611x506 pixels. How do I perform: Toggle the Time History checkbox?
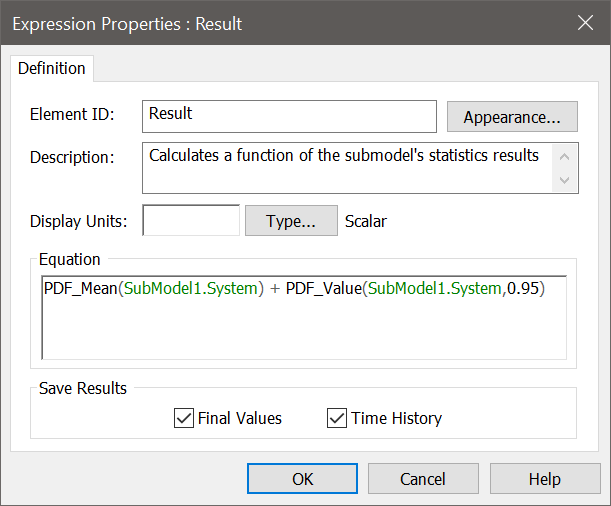pos(337,418)
